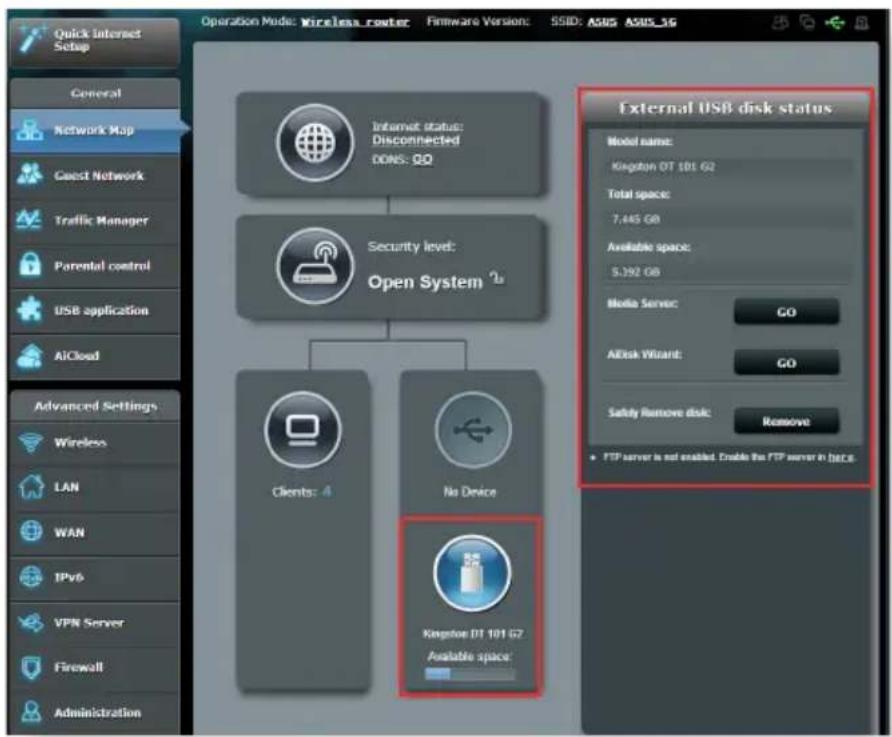Click the ASUS_5G SSID link
Viewport: 892px width, 737px height.
(x=651, y=22)
